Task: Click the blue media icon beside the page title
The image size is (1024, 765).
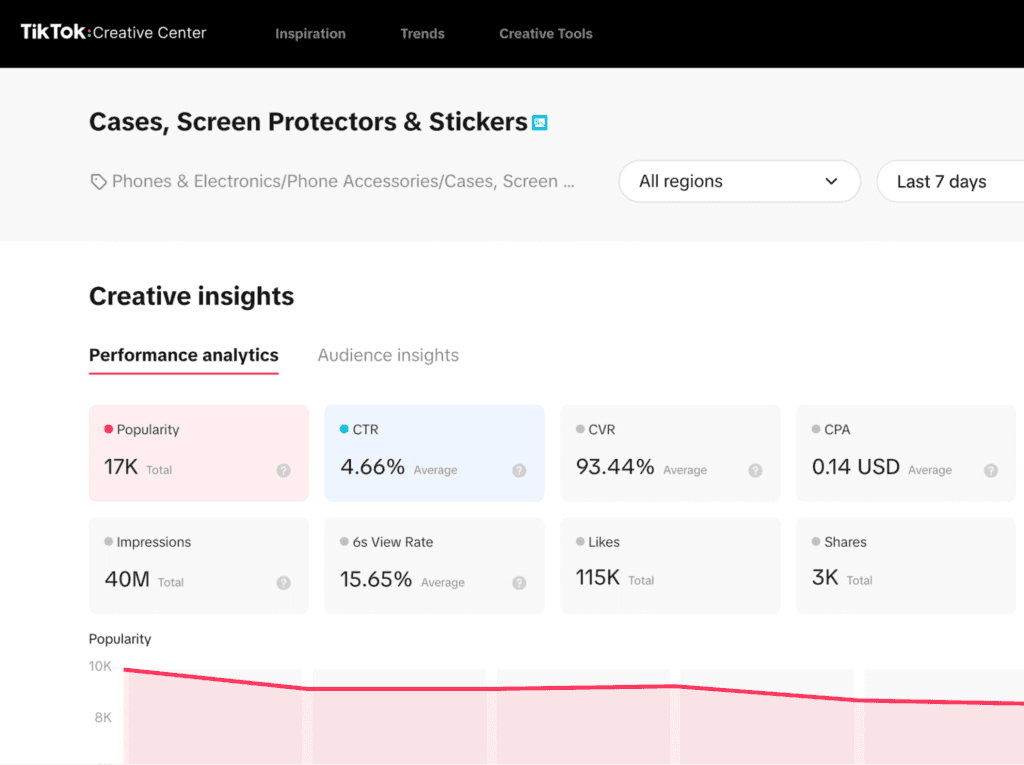Action: [540, 122]
